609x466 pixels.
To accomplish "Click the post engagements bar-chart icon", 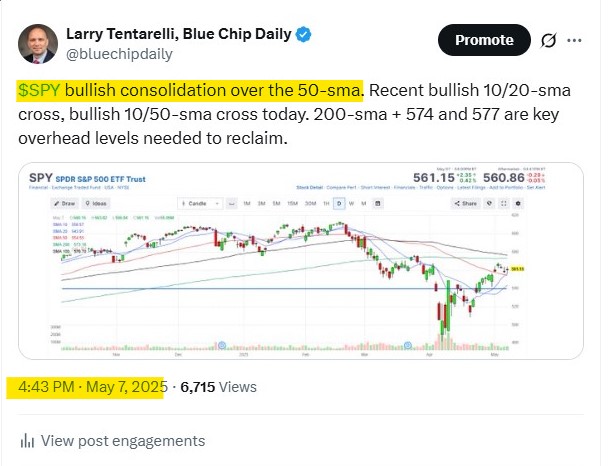I will pyautogui.click(x=27, y=441).
